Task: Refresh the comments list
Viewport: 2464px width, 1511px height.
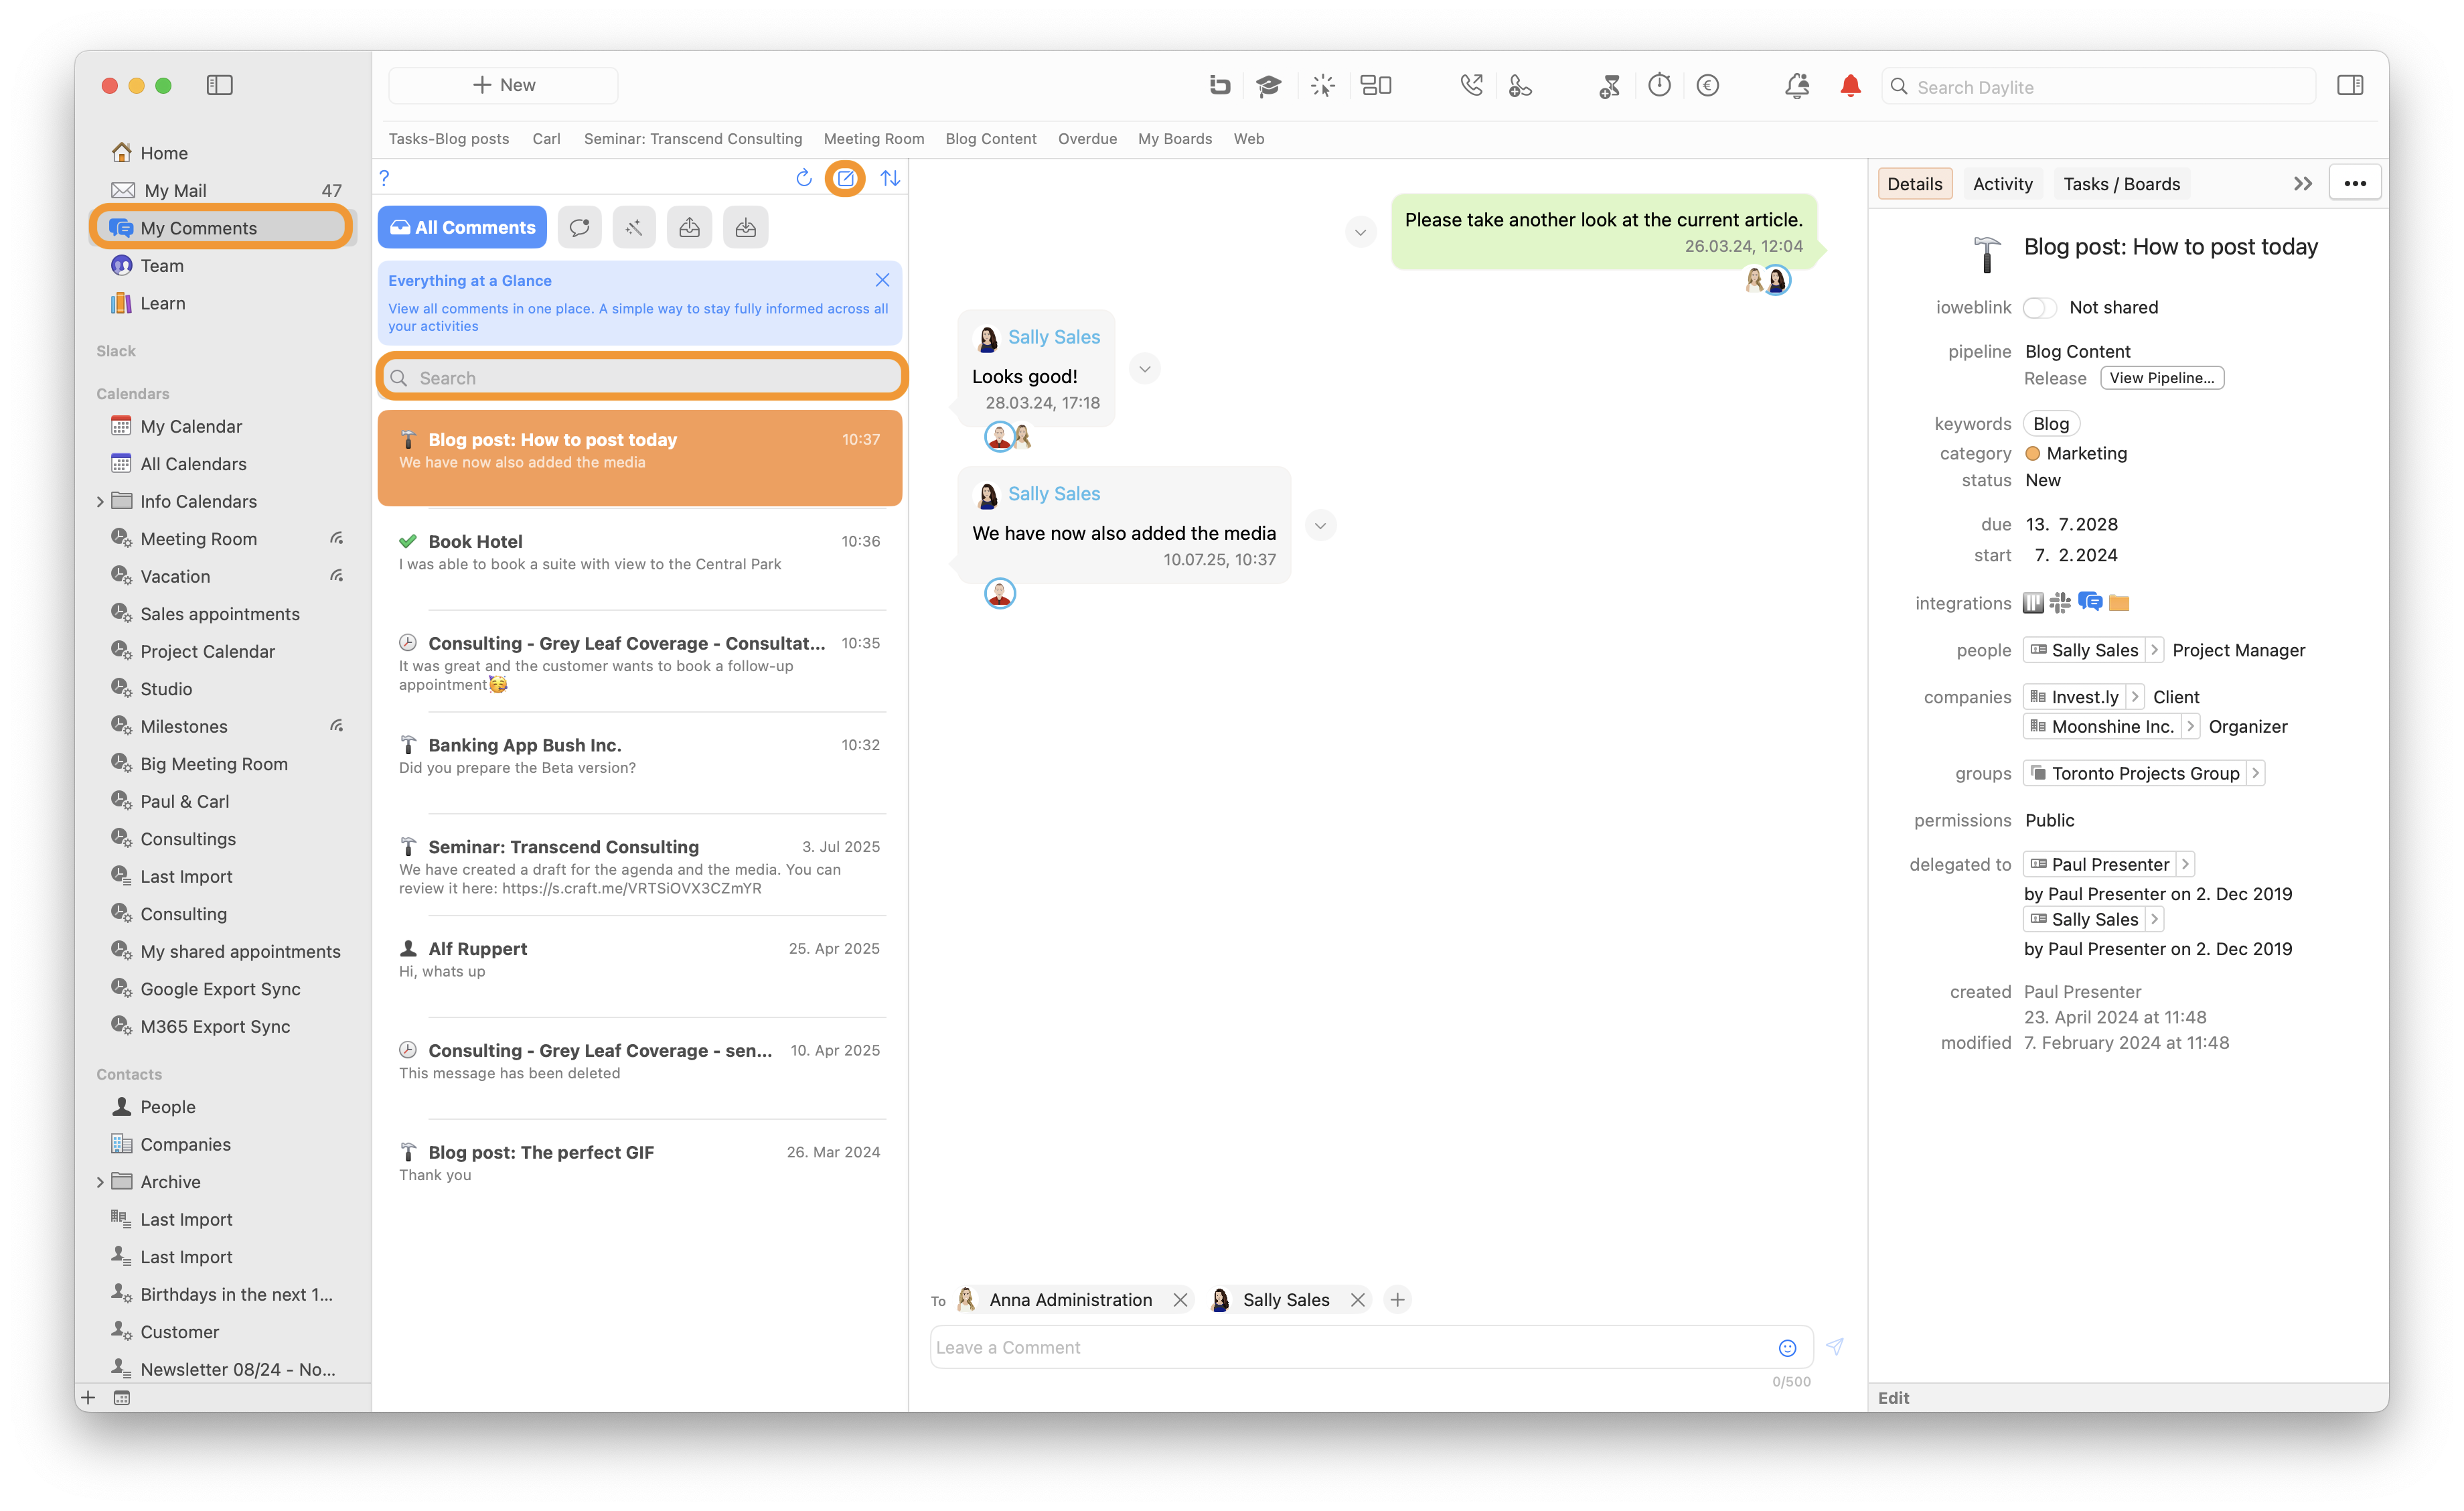Action: pyautogui.click(x=803, y=178)
